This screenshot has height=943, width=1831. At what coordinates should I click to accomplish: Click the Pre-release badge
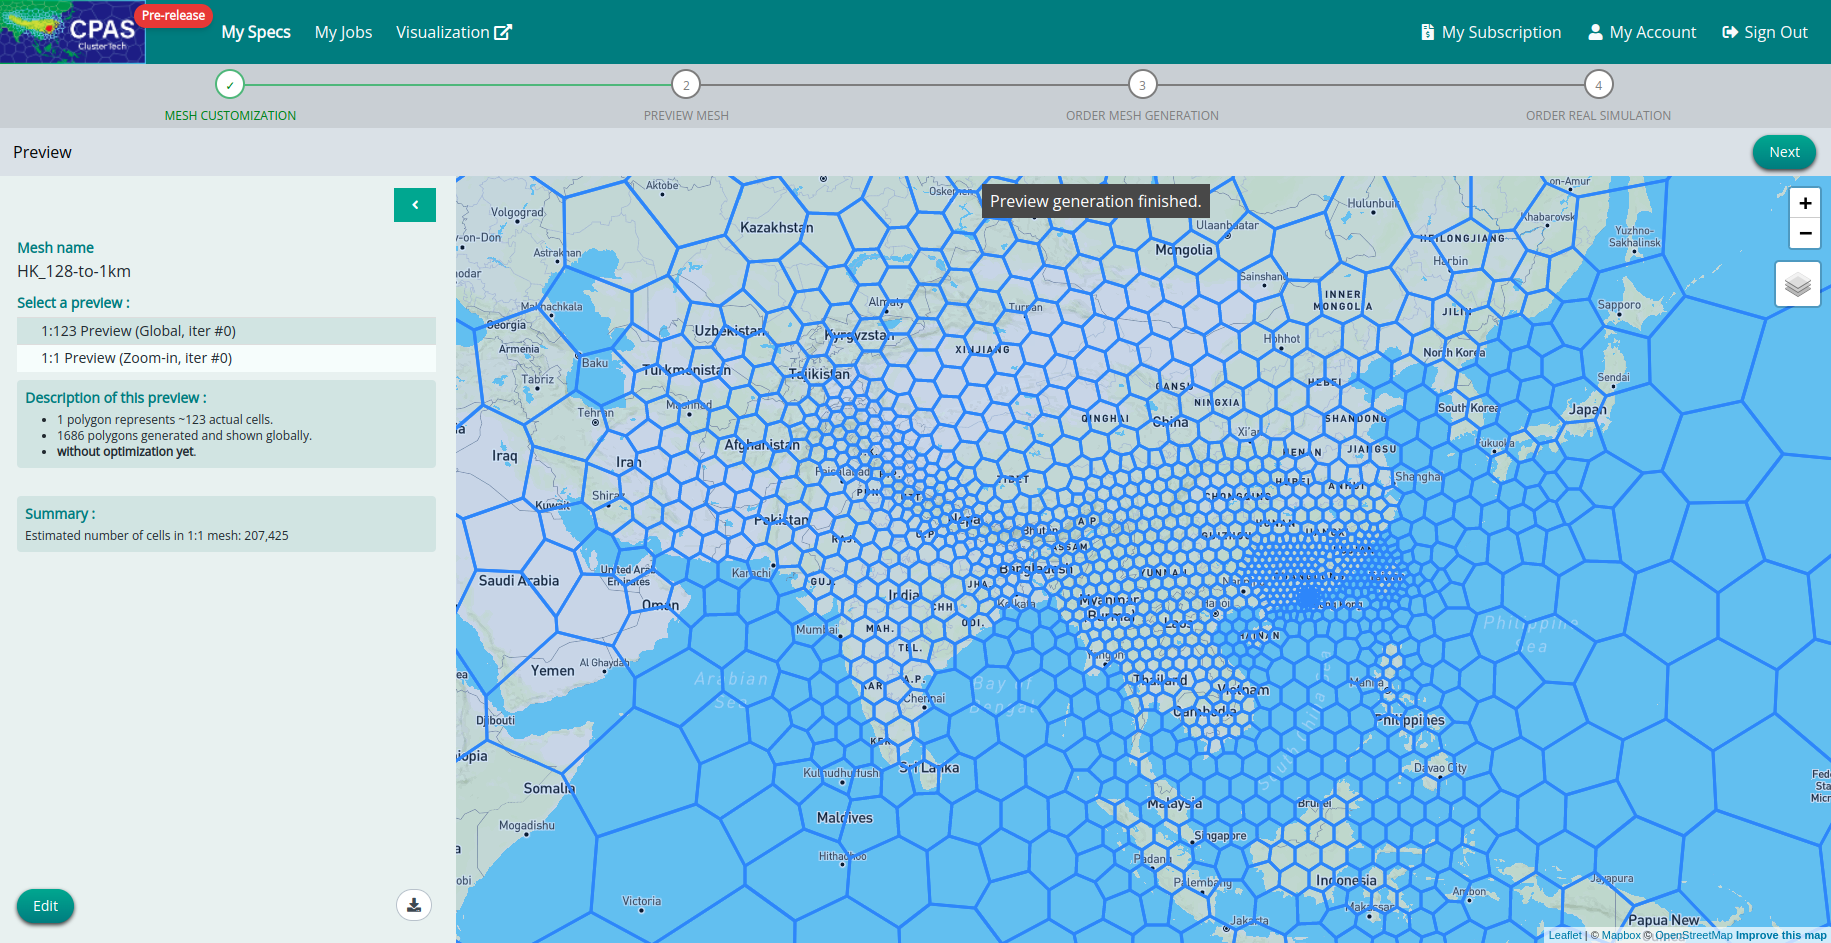[x=173, y=15]
